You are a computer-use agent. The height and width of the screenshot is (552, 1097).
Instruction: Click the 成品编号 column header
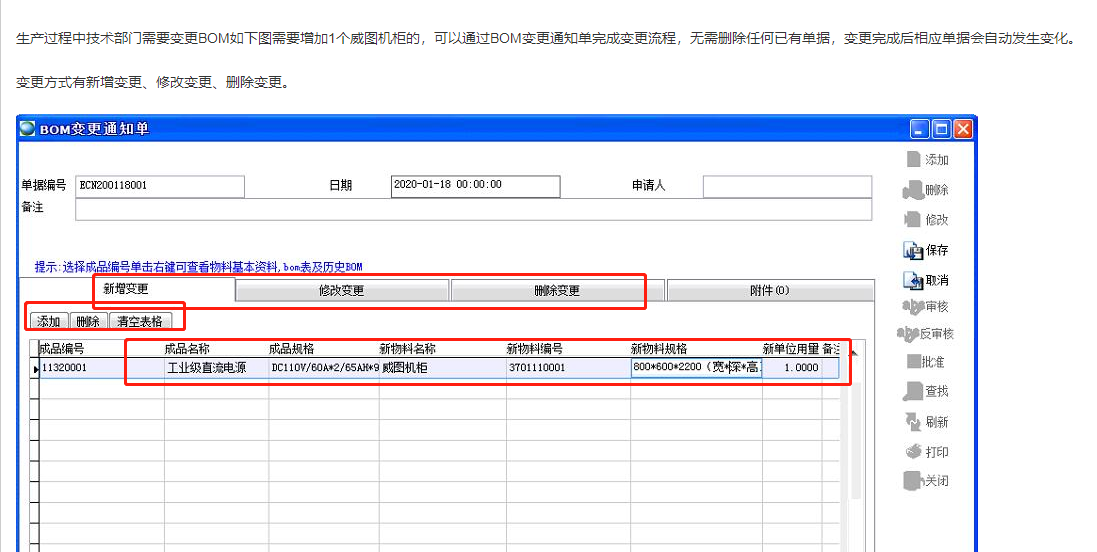coord(102,348)
